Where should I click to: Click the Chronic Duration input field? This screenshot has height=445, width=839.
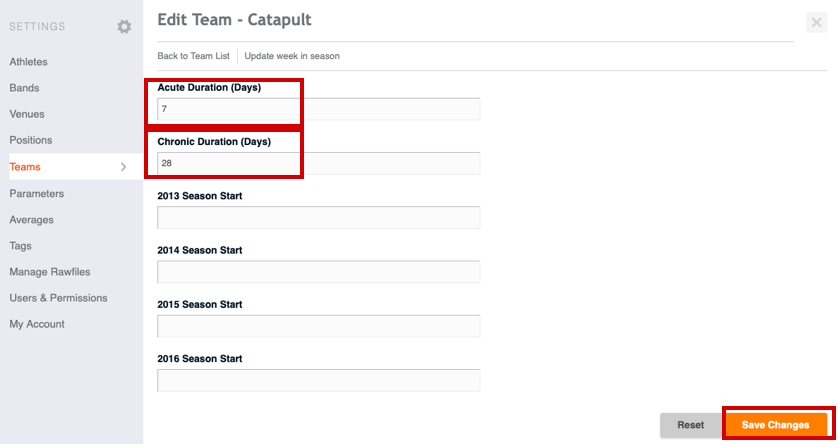pos(318,163)
